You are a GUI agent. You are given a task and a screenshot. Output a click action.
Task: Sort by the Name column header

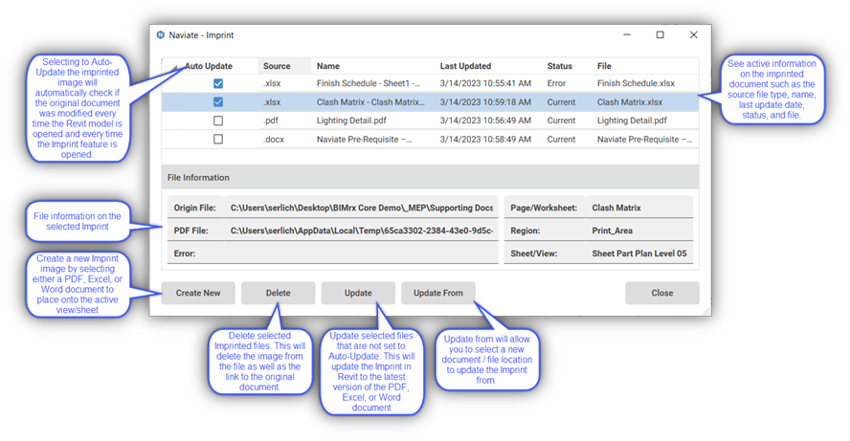328,66
